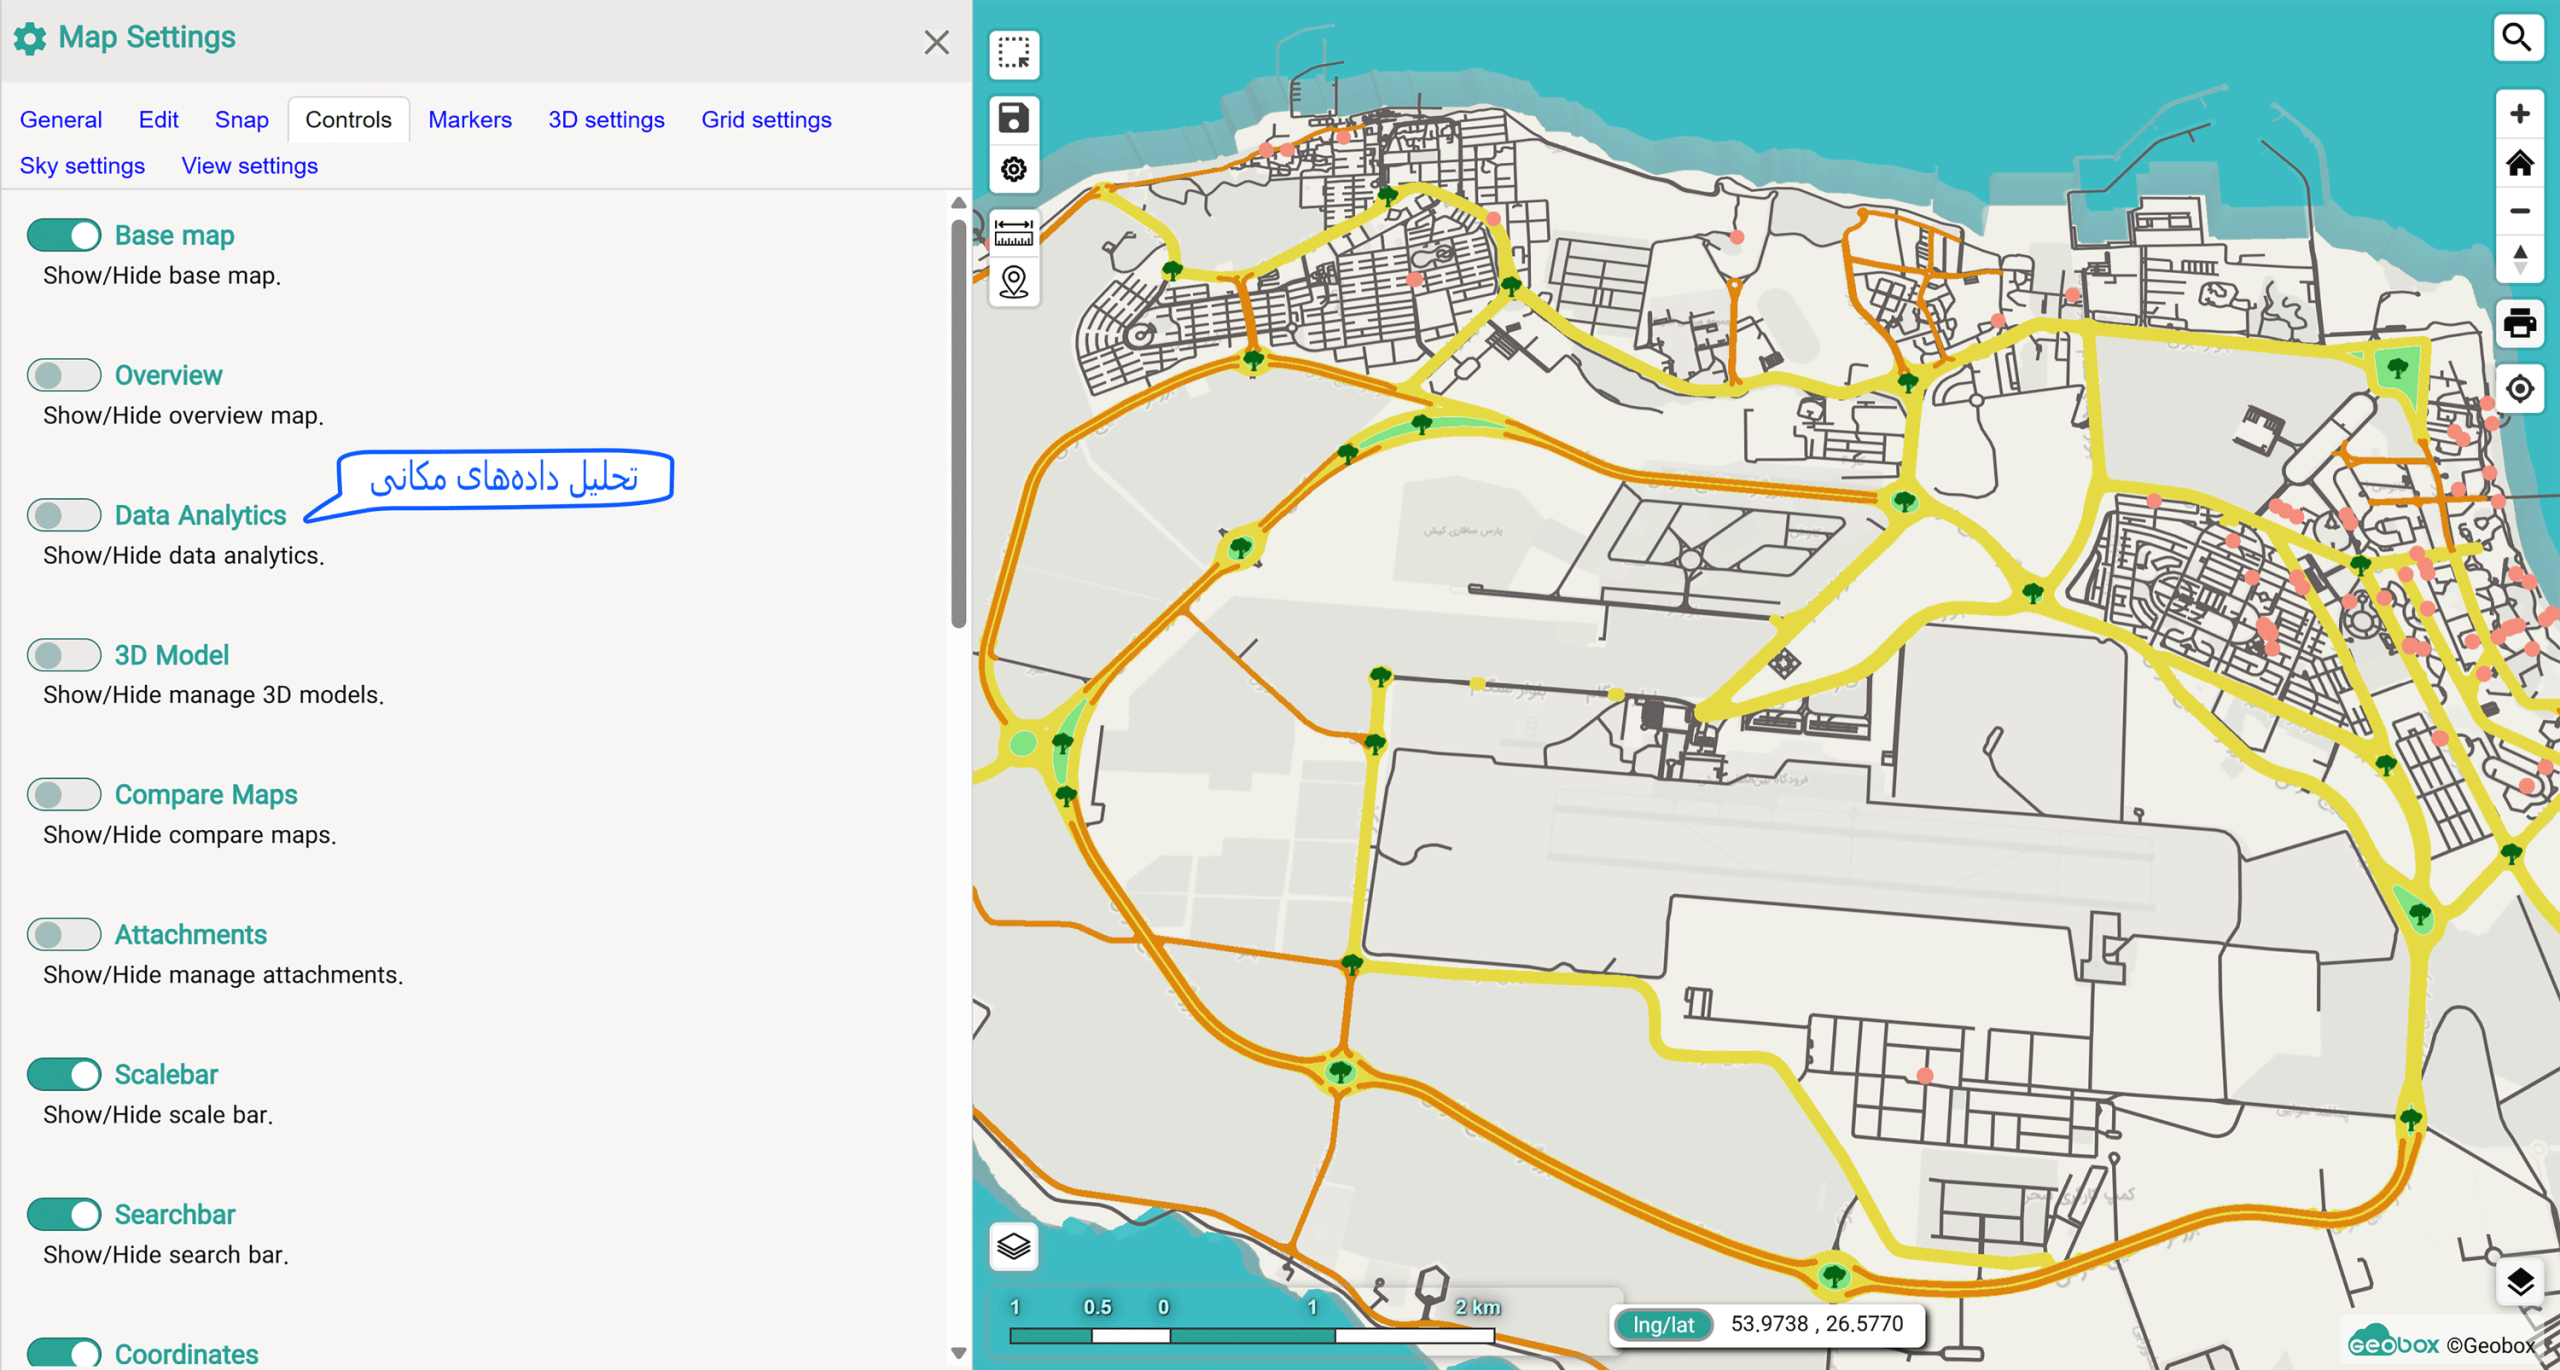
Task: Switch to the Snap tab
Action: point(242,120)
